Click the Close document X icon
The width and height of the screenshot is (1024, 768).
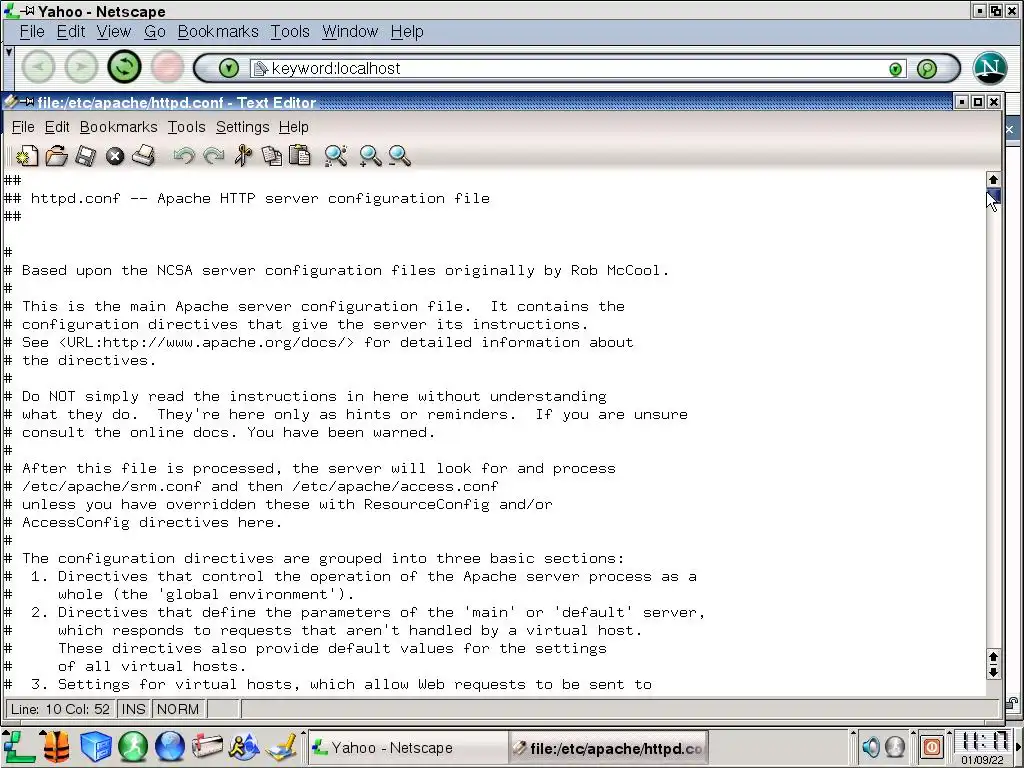coord(115,156)
